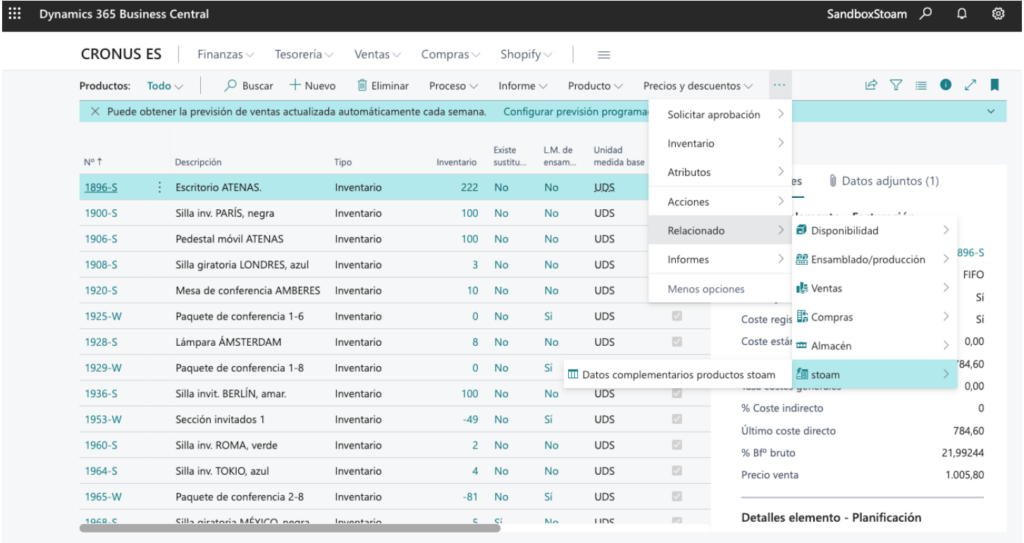Expand the top Ventas navigation dropdown

(x=377, y=54)
